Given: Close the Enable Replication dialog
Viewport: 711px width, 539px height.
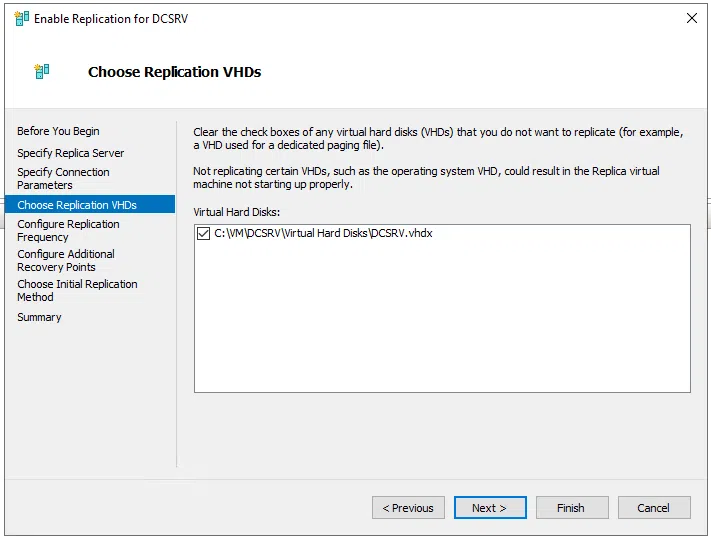Looking at the screenshot, I should pyautogui.click(x=691, y=18).
